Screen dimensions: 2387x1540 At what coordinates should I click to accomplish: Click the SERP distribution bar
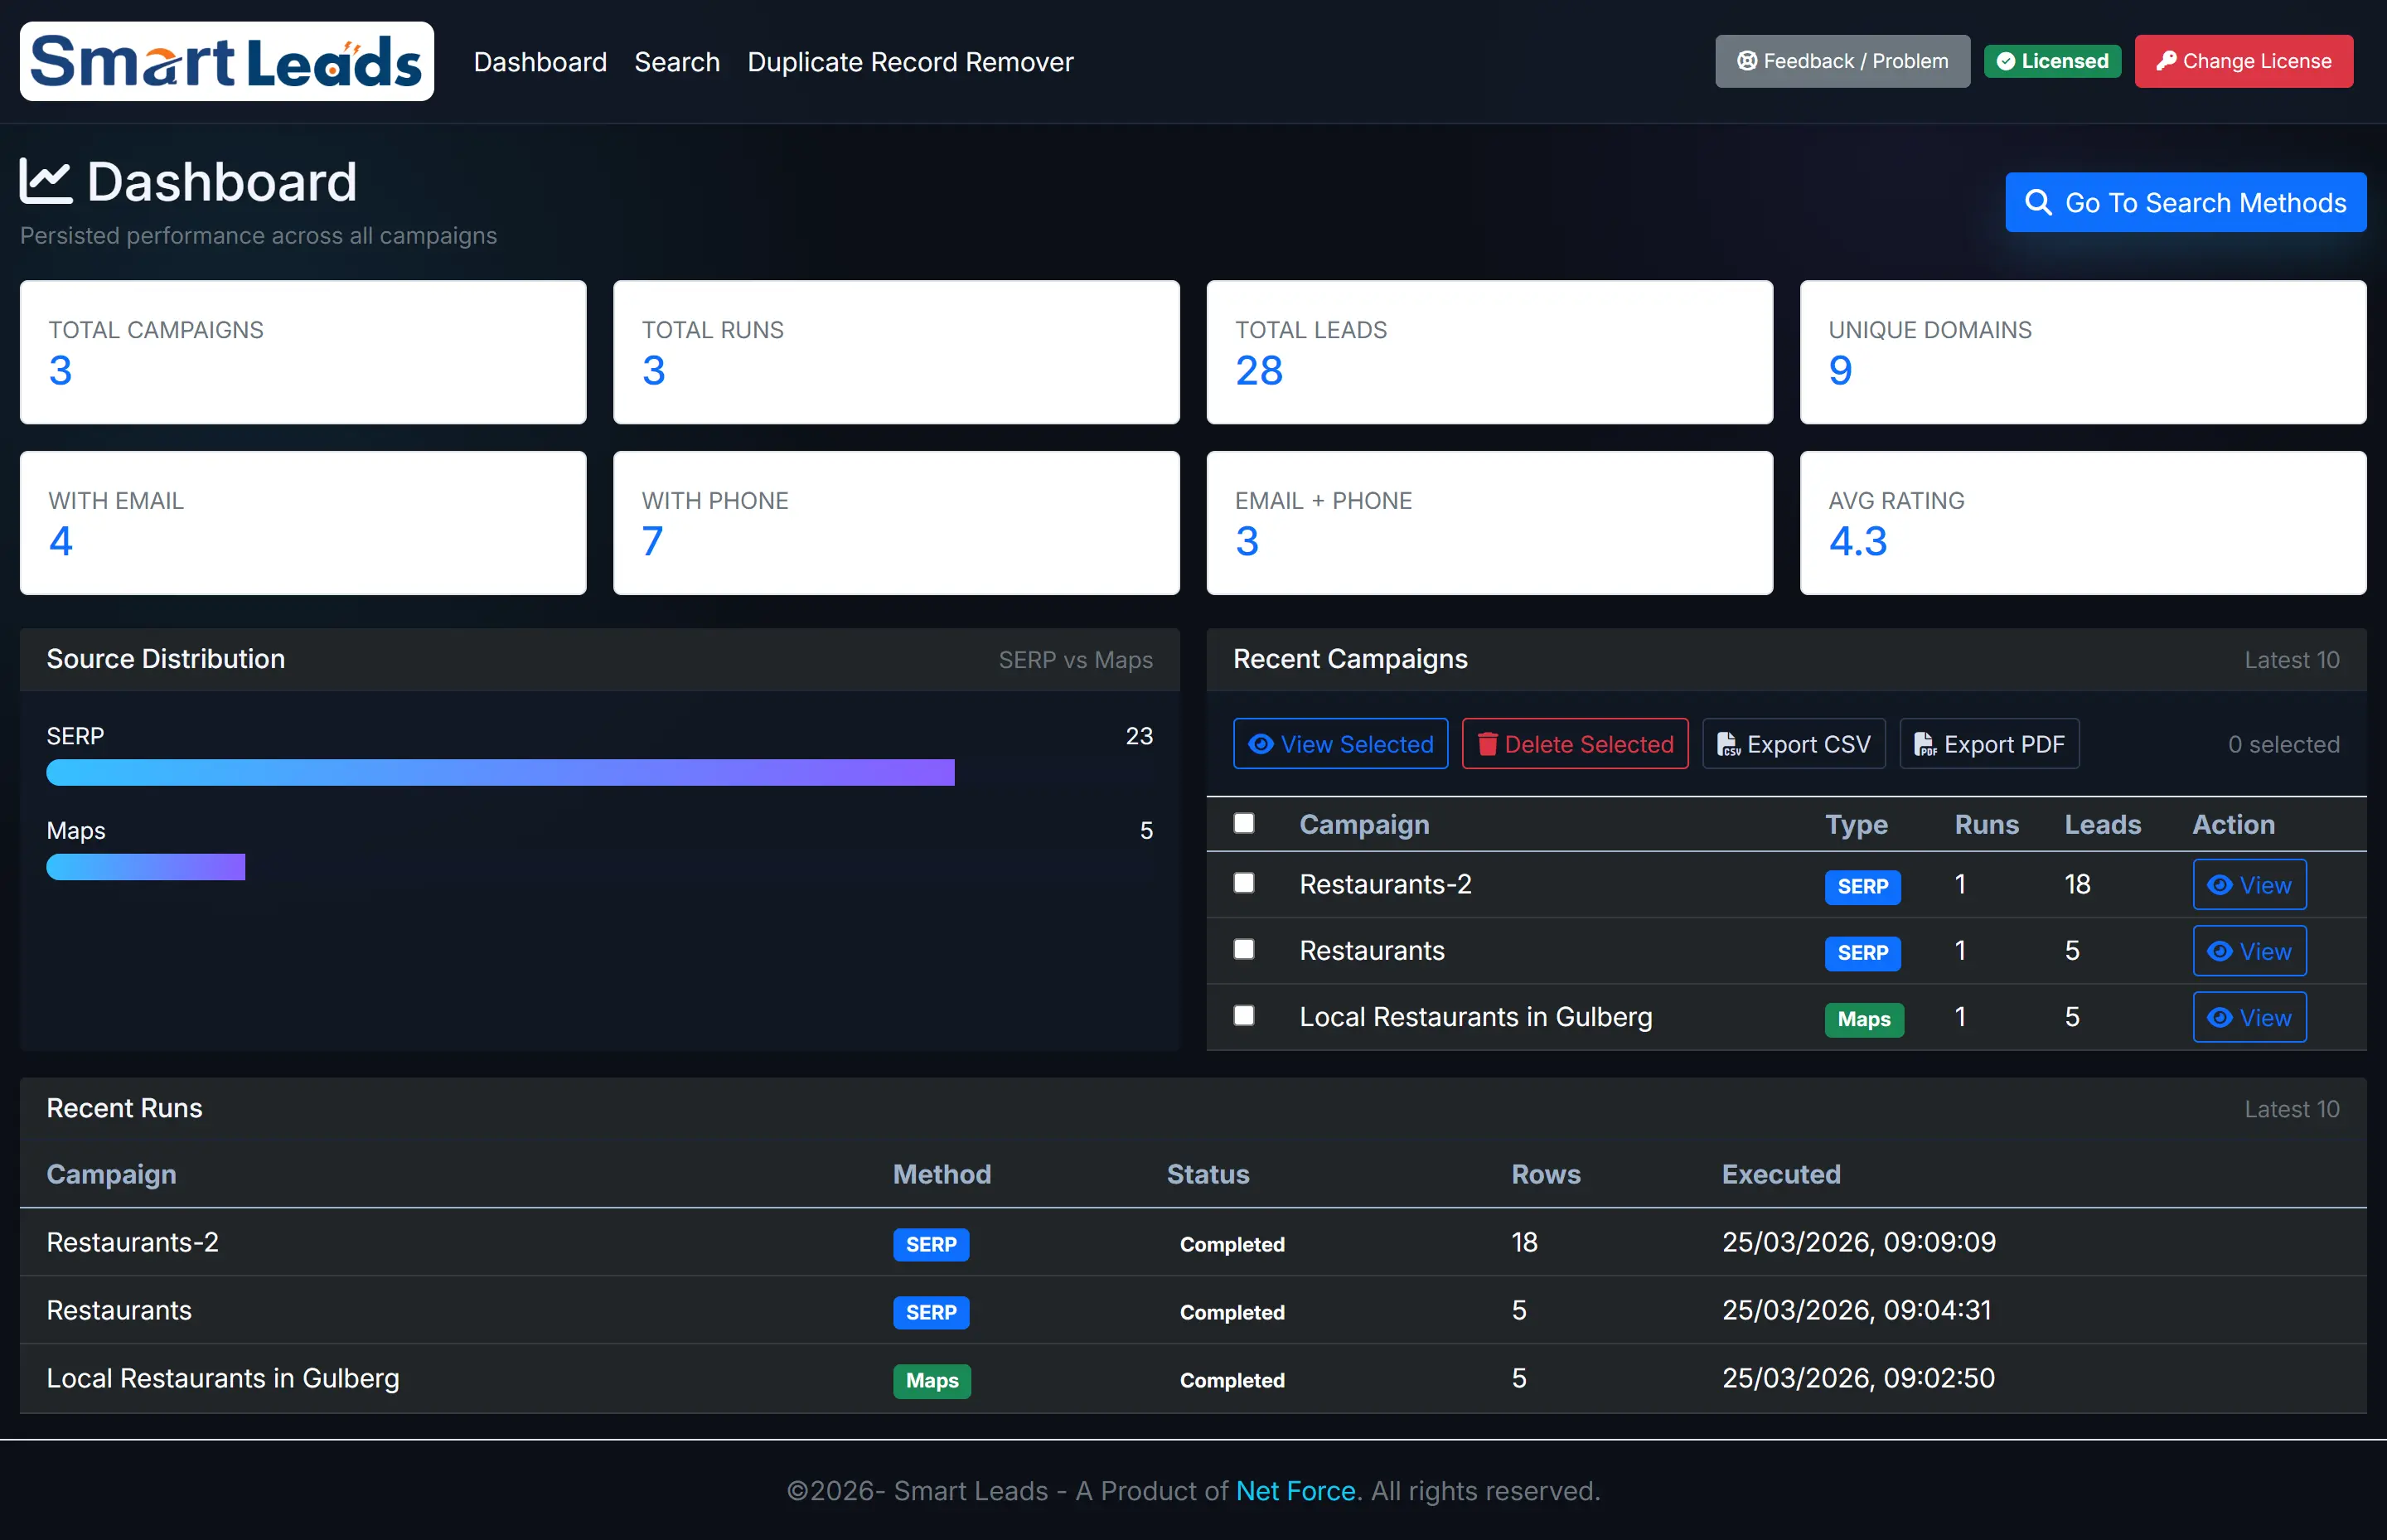coord(500,772)
